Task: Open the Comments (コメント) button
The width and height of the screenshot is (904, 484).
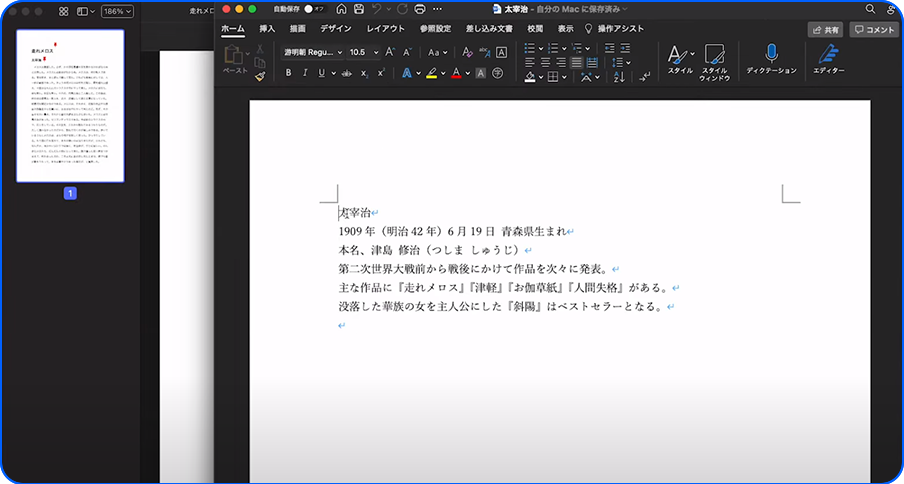Action: click(874, 30)
